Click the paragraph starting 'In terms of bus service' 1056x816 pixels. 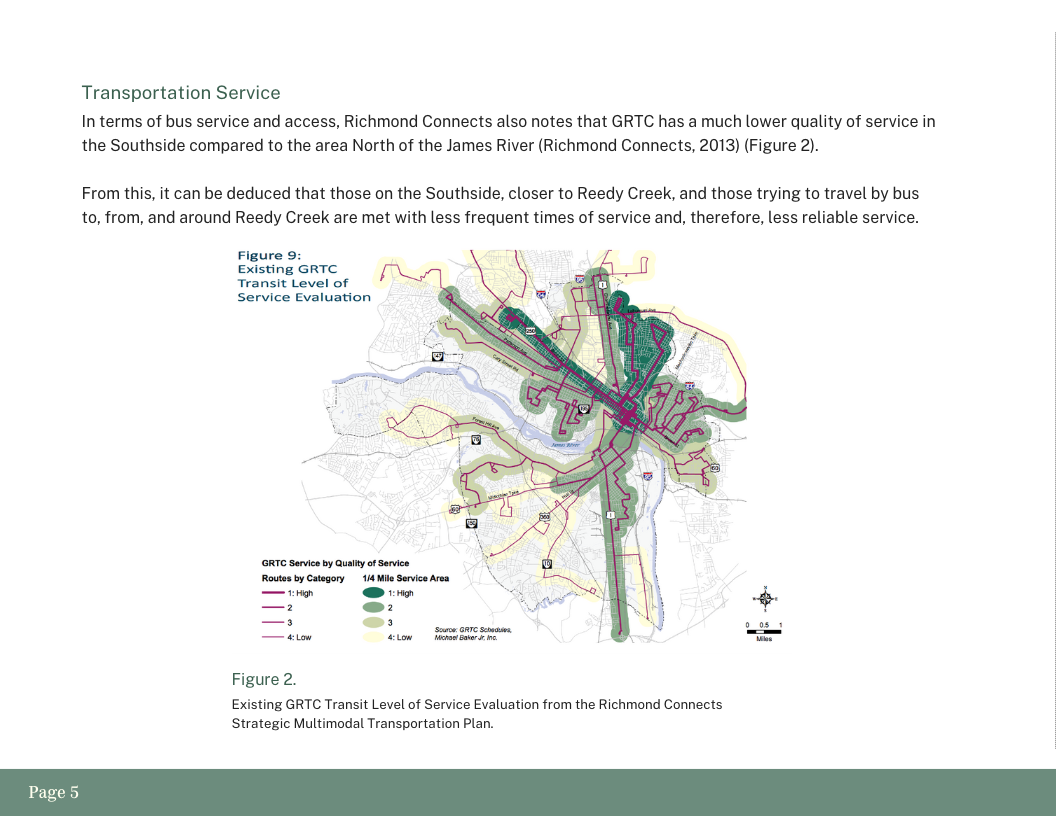508,133
